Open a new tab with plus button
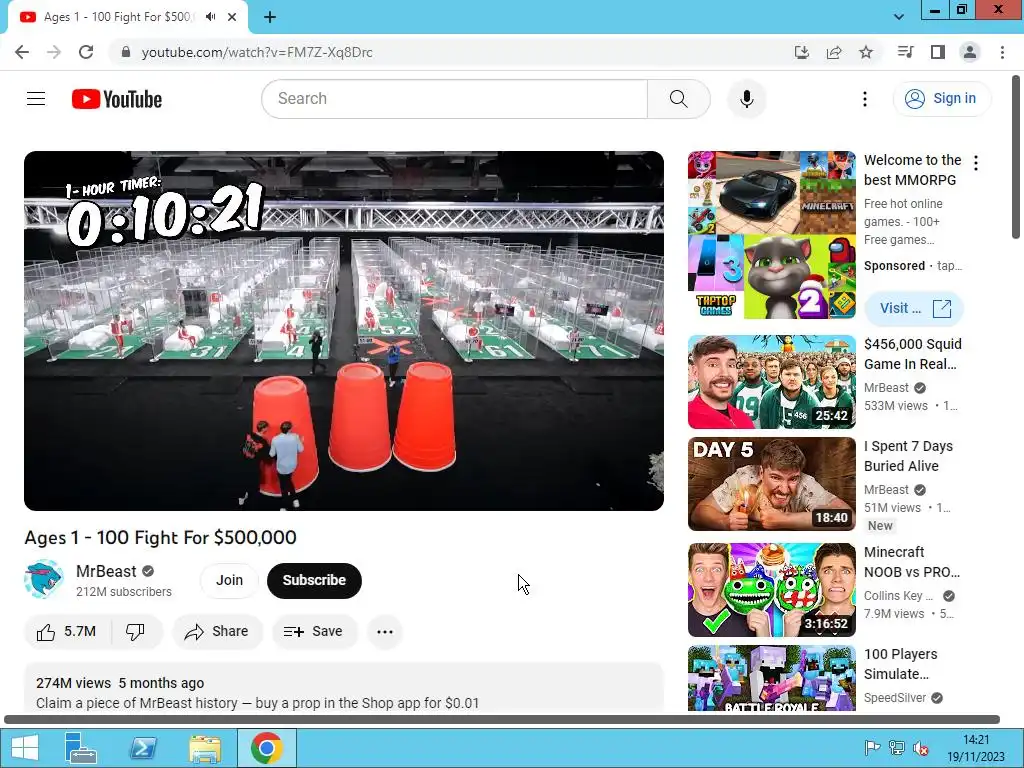Image resolution: width=1024 pixels, height=768 pixels. coord(270,17)
